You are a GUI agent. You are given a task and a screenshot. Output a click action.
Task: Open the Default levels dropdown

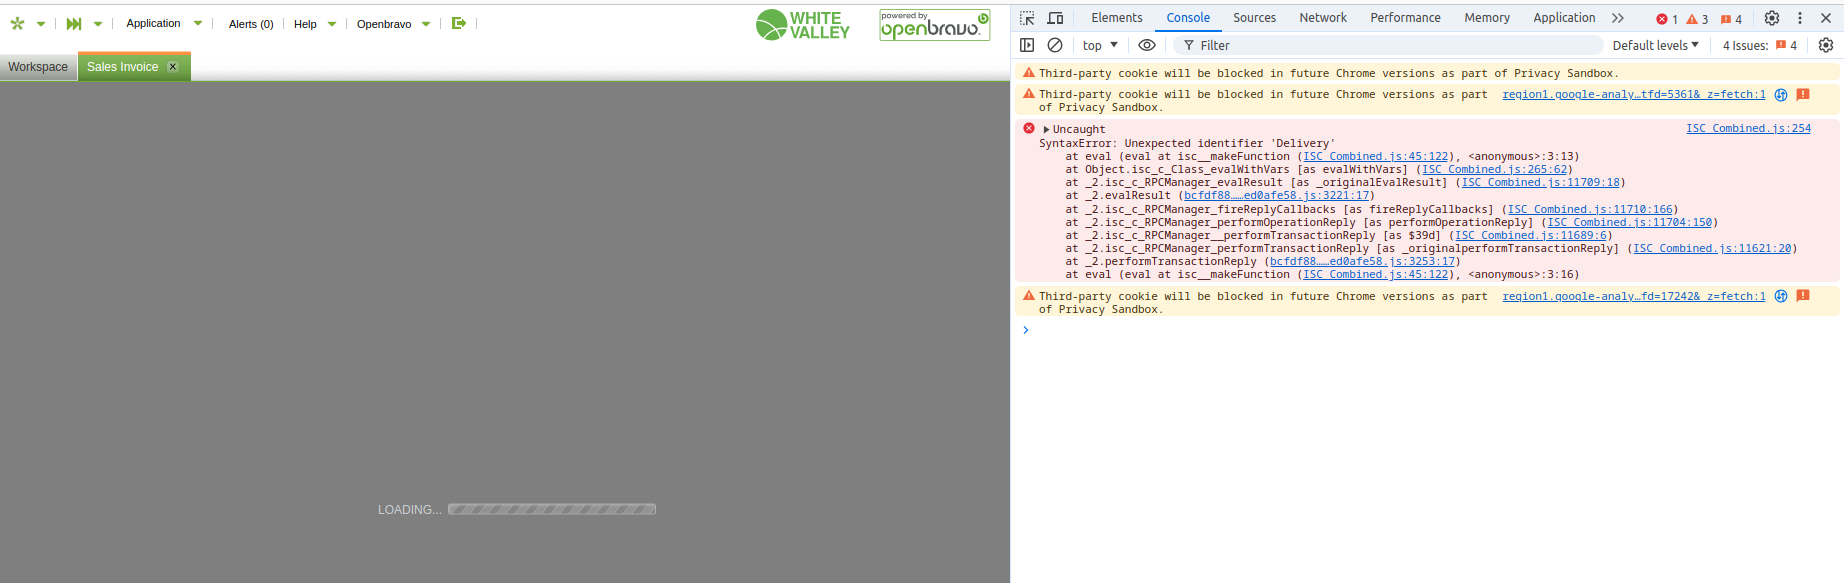(1655, 45)
